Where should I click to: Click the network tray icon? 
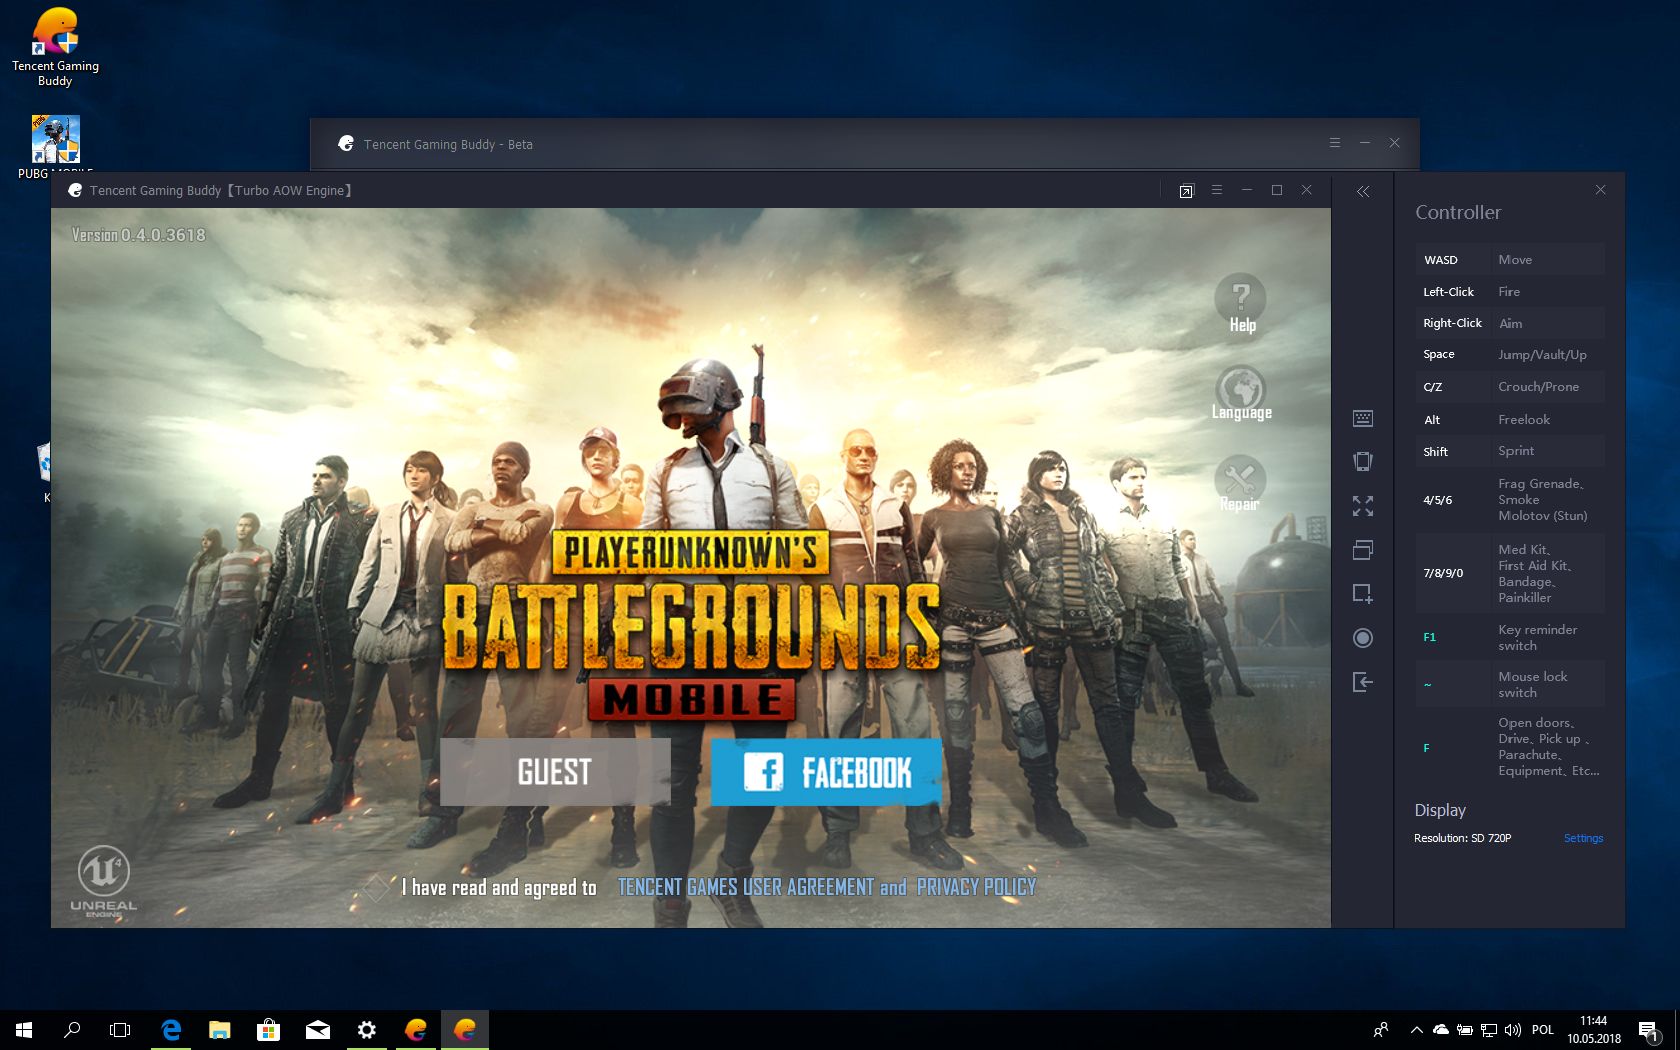(1488, 1029)
